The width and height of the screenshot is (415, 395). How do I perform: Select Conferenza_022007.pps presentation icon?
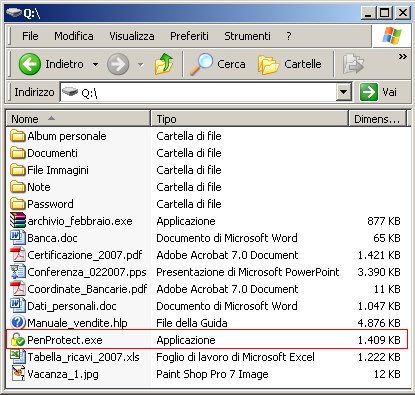18,272
